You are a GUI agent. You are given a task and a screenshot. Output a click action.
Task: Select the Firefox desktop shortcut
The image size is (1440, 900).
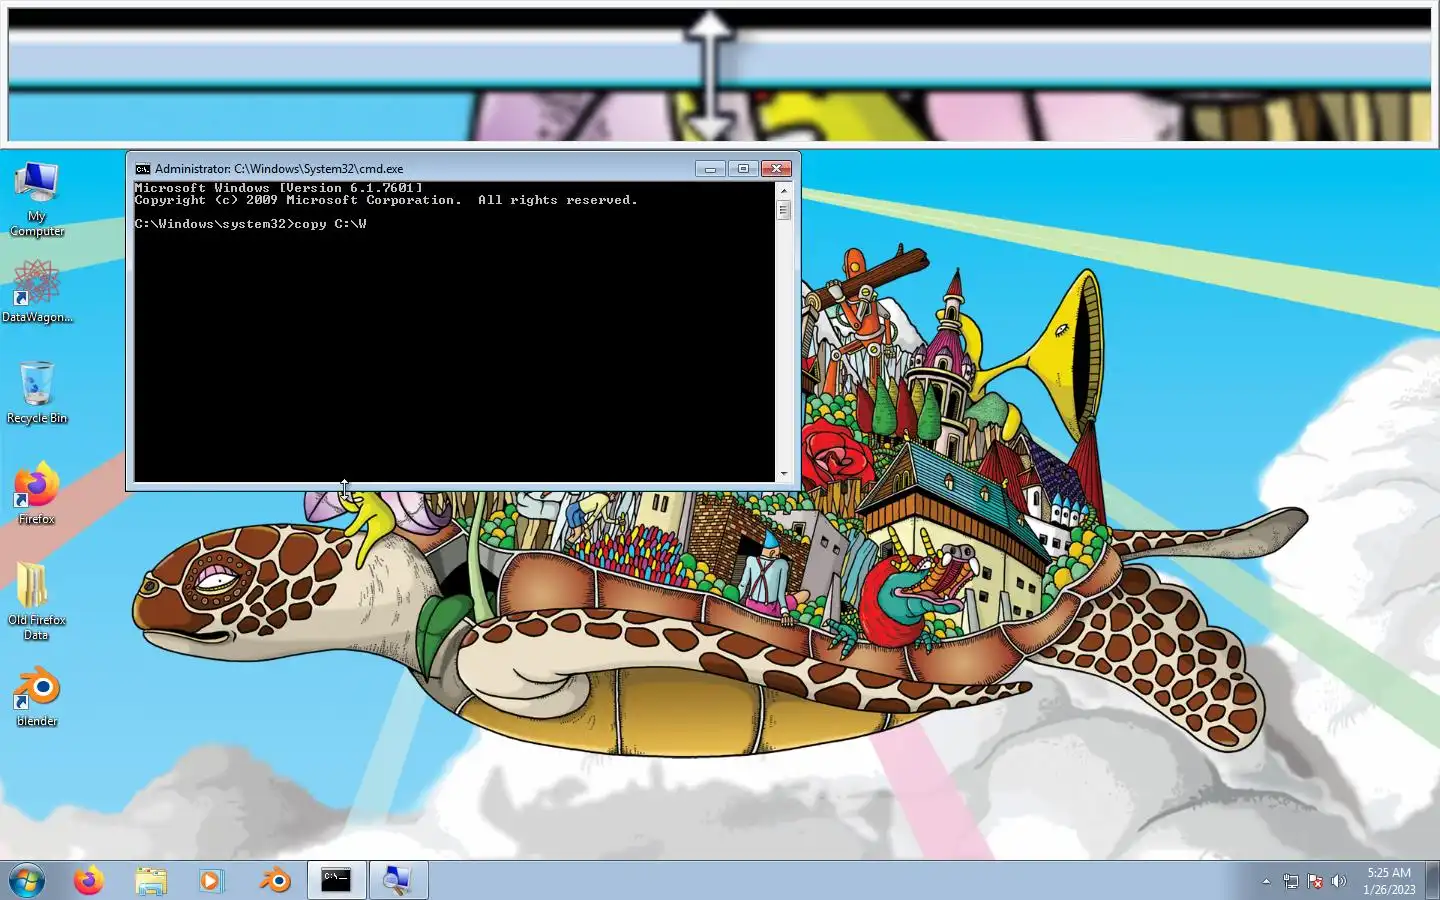(37, 493)
